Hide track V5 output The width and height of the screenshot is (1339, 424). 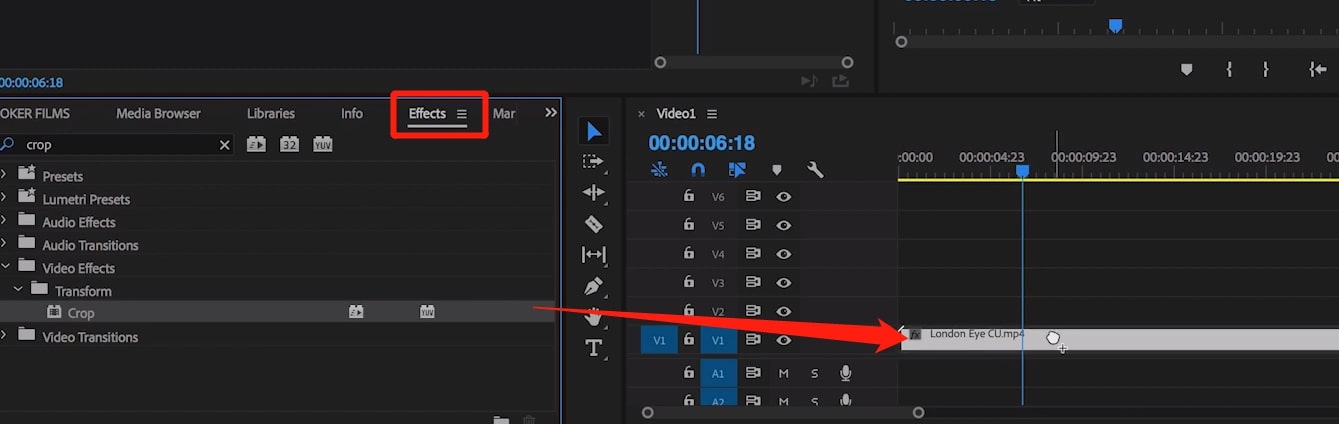(784, 225)
